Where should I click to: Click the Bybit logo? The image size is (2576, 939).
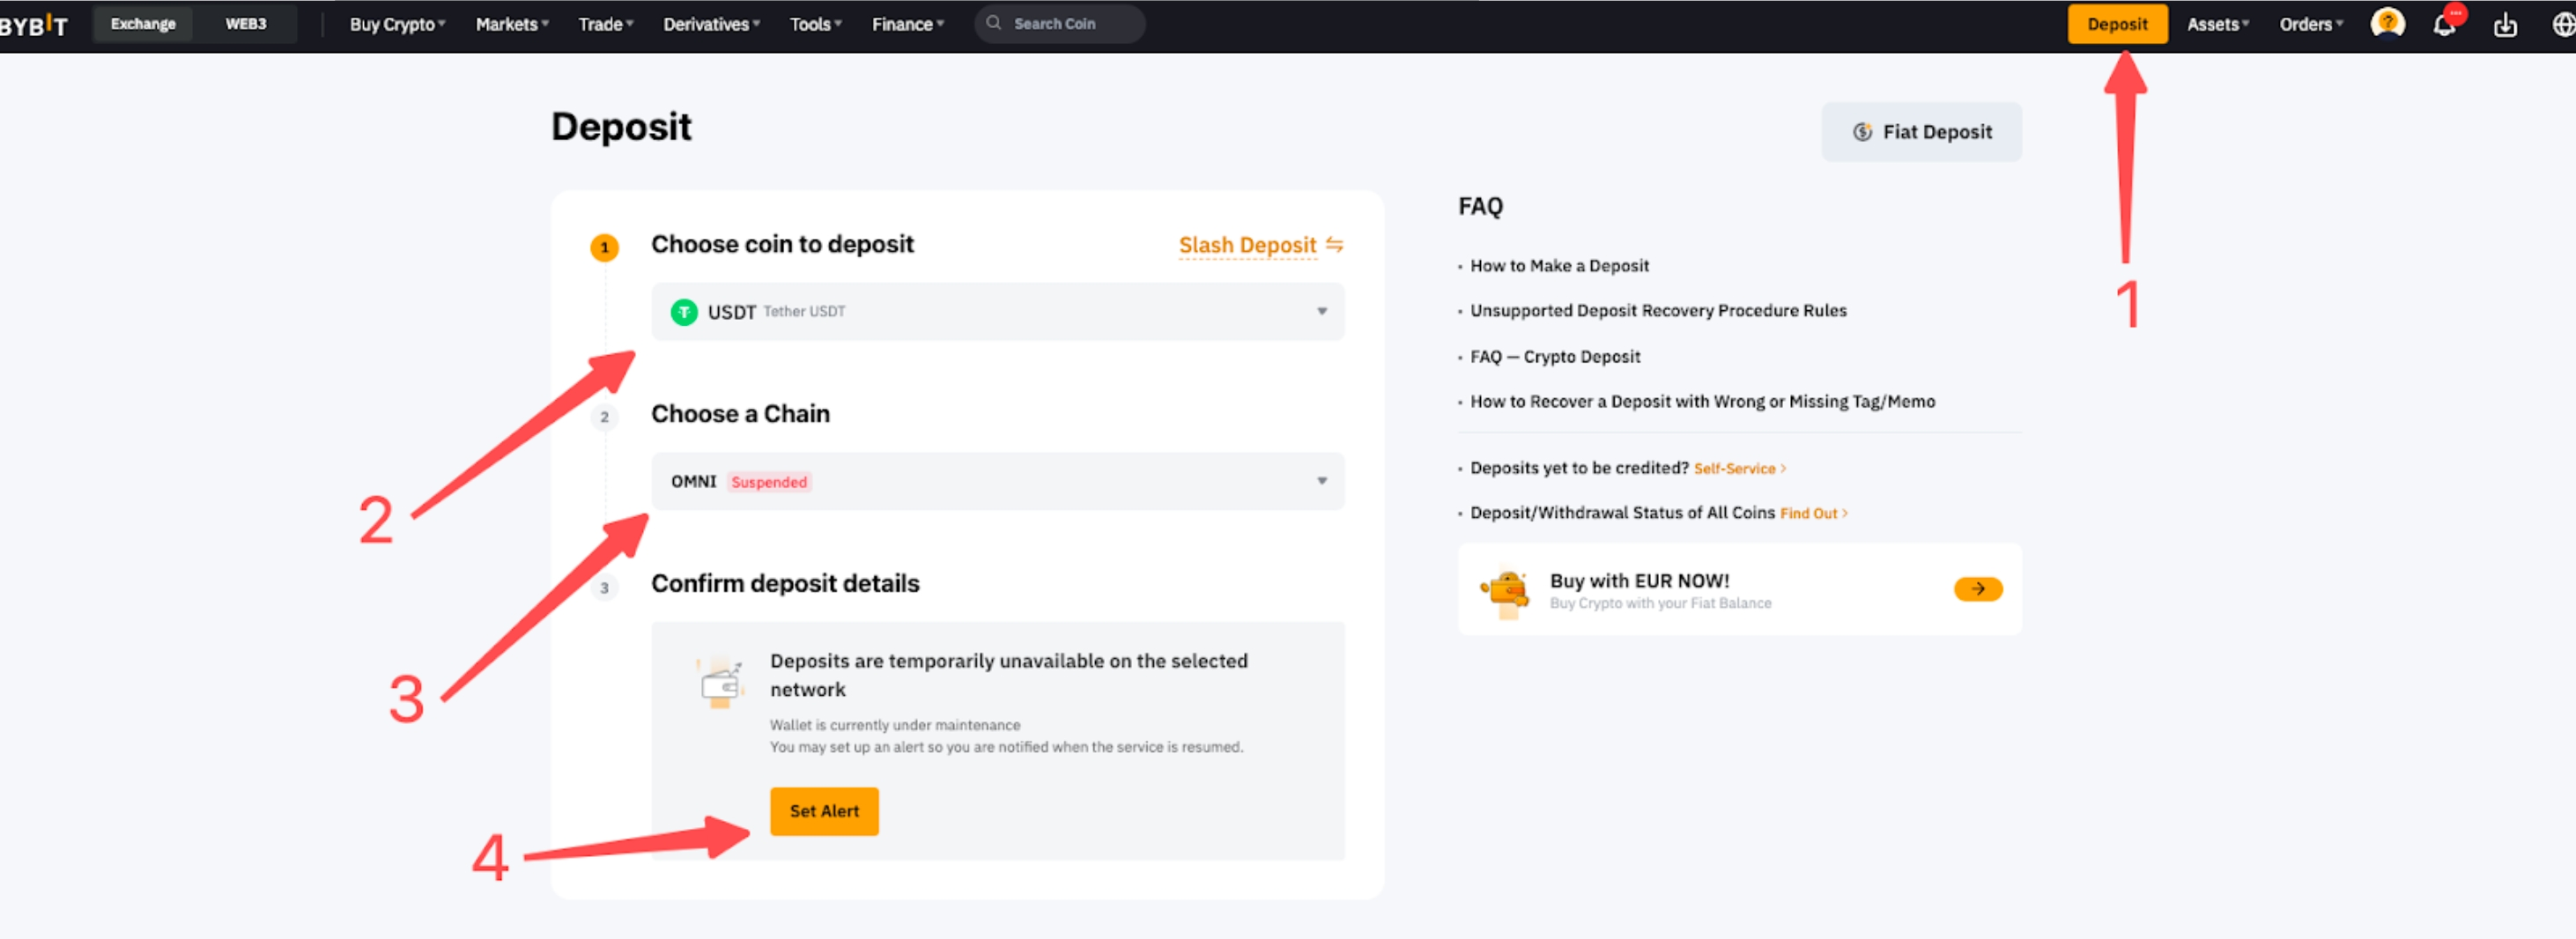[34, 25]
